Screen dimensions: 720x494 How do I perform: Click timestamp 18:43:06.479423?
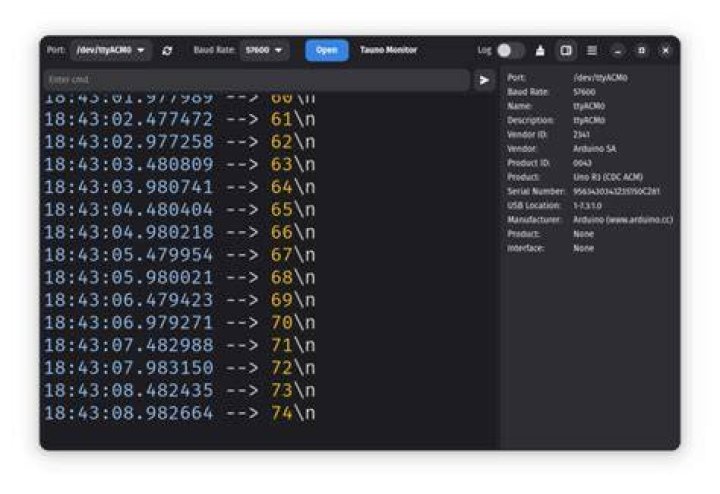pyautogui.click(x=129, y=300)
